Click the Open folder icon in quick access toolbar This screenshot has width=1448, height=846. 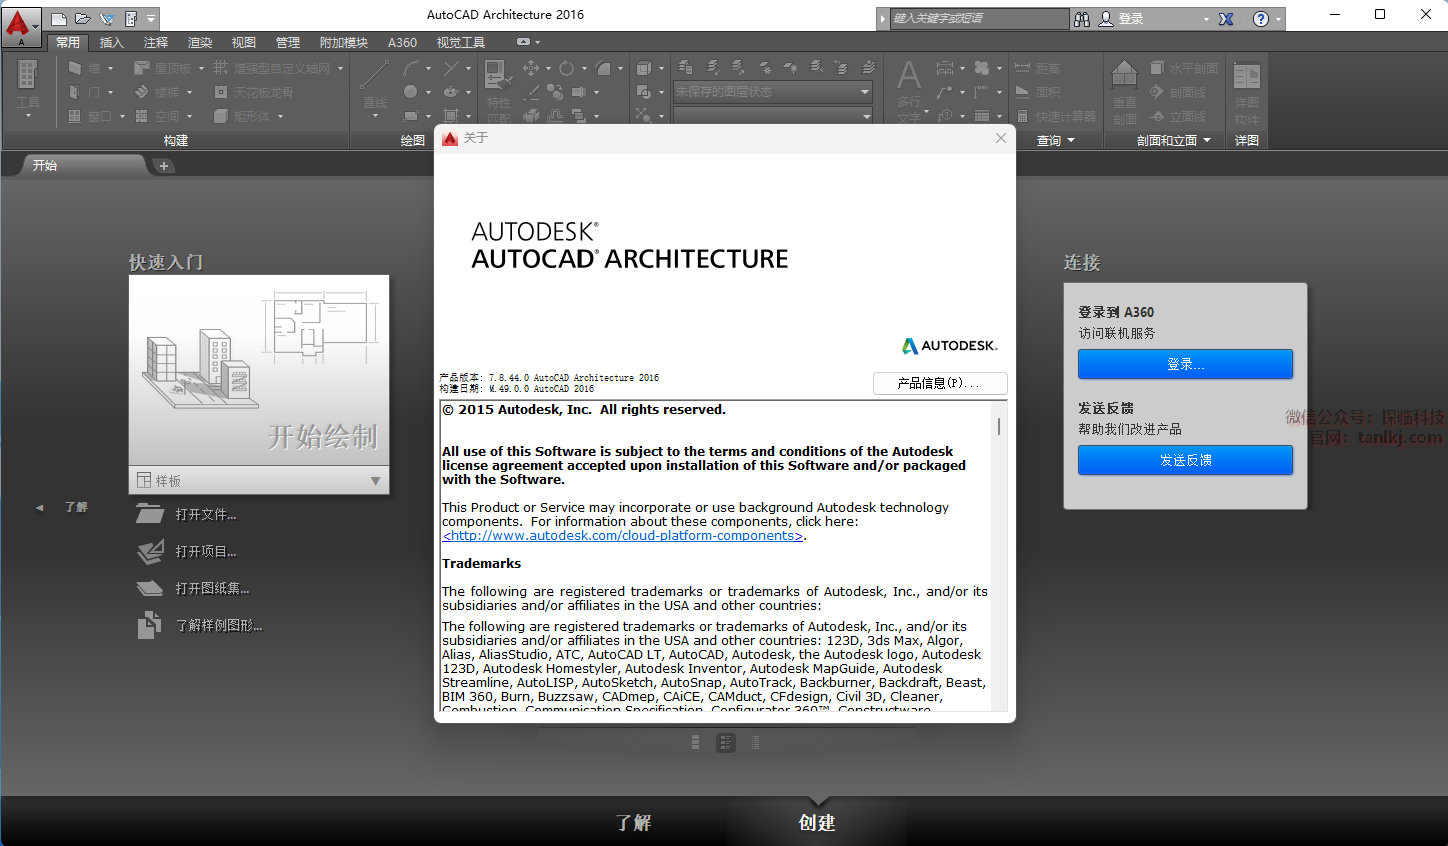coord(83,18)
